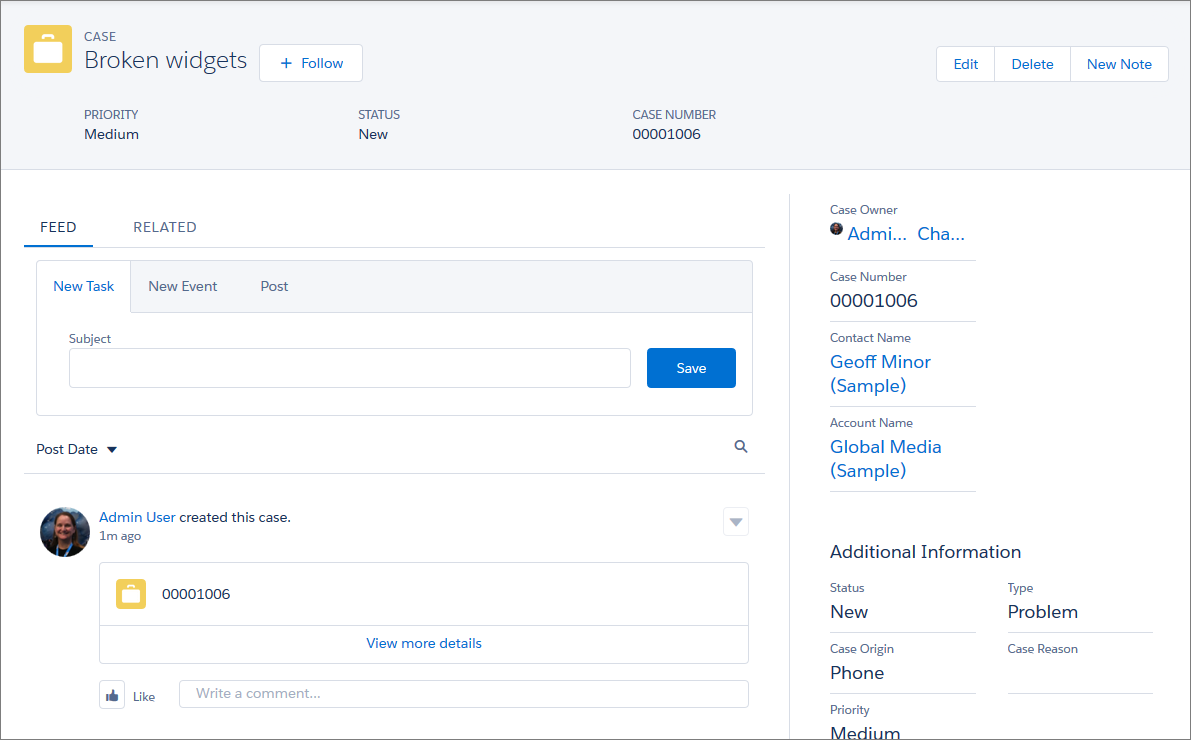Screen dimensions: 1191x740
Task: Click into the Subject input field
Action: pos(349,368)
